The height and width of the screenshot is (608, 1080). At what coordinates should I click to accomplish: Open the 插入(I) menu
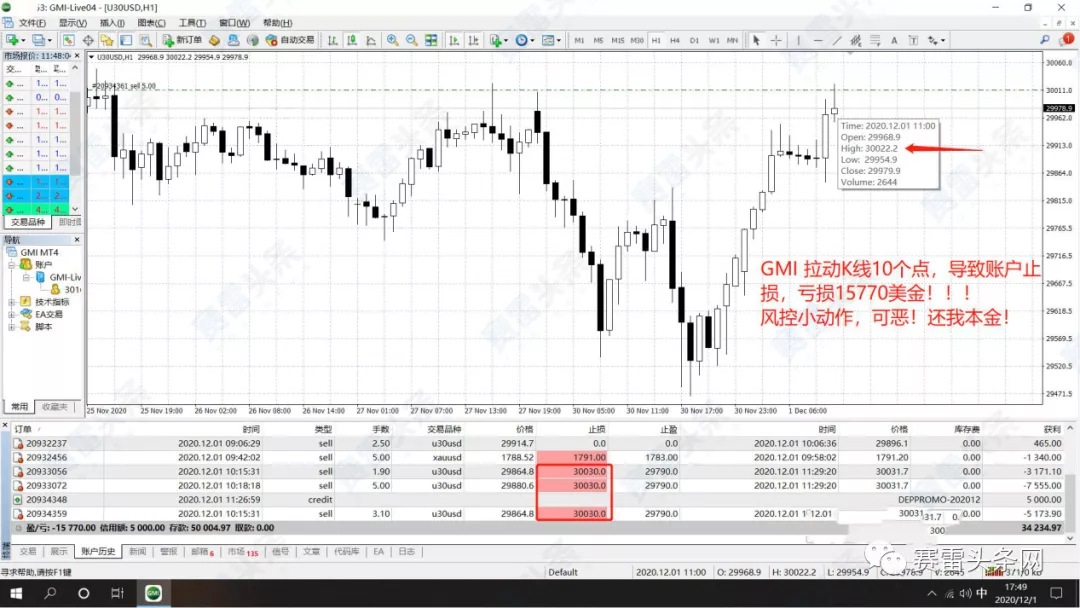112,23
